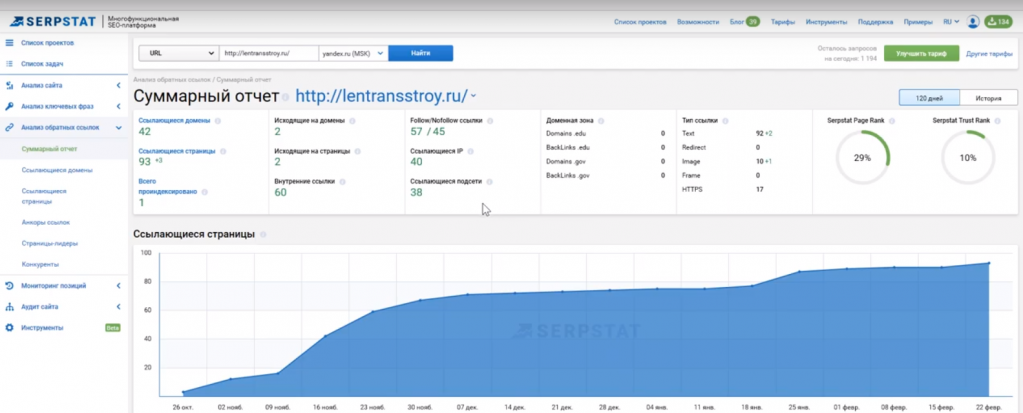Click the Мониторинг позиций clock icon

click(x=9, y=286)
